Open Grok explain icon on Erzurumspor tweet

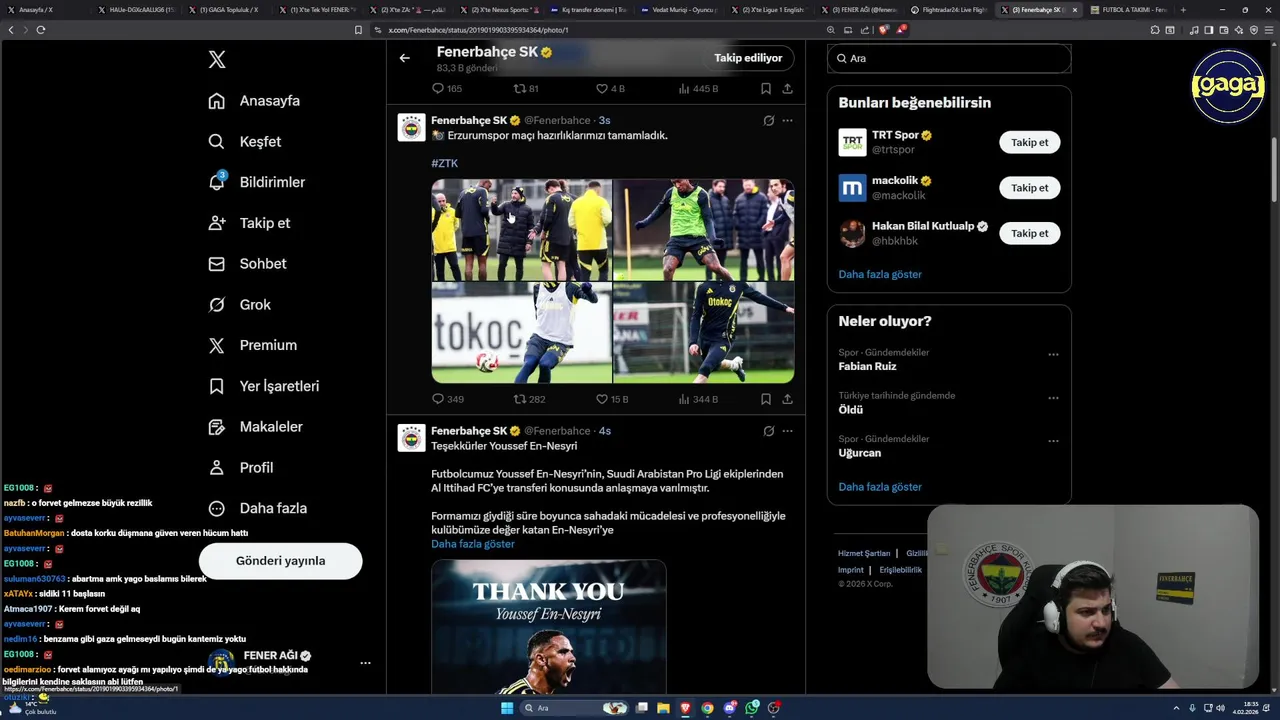point(768,121)
